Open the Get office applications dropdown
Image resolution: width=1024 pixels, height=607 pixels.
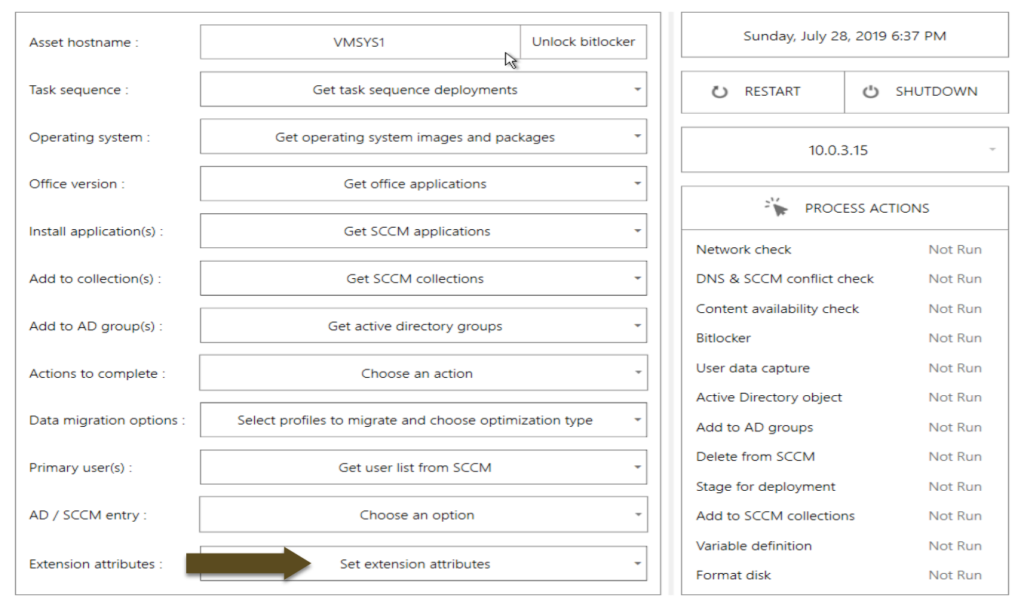point(423,184)
